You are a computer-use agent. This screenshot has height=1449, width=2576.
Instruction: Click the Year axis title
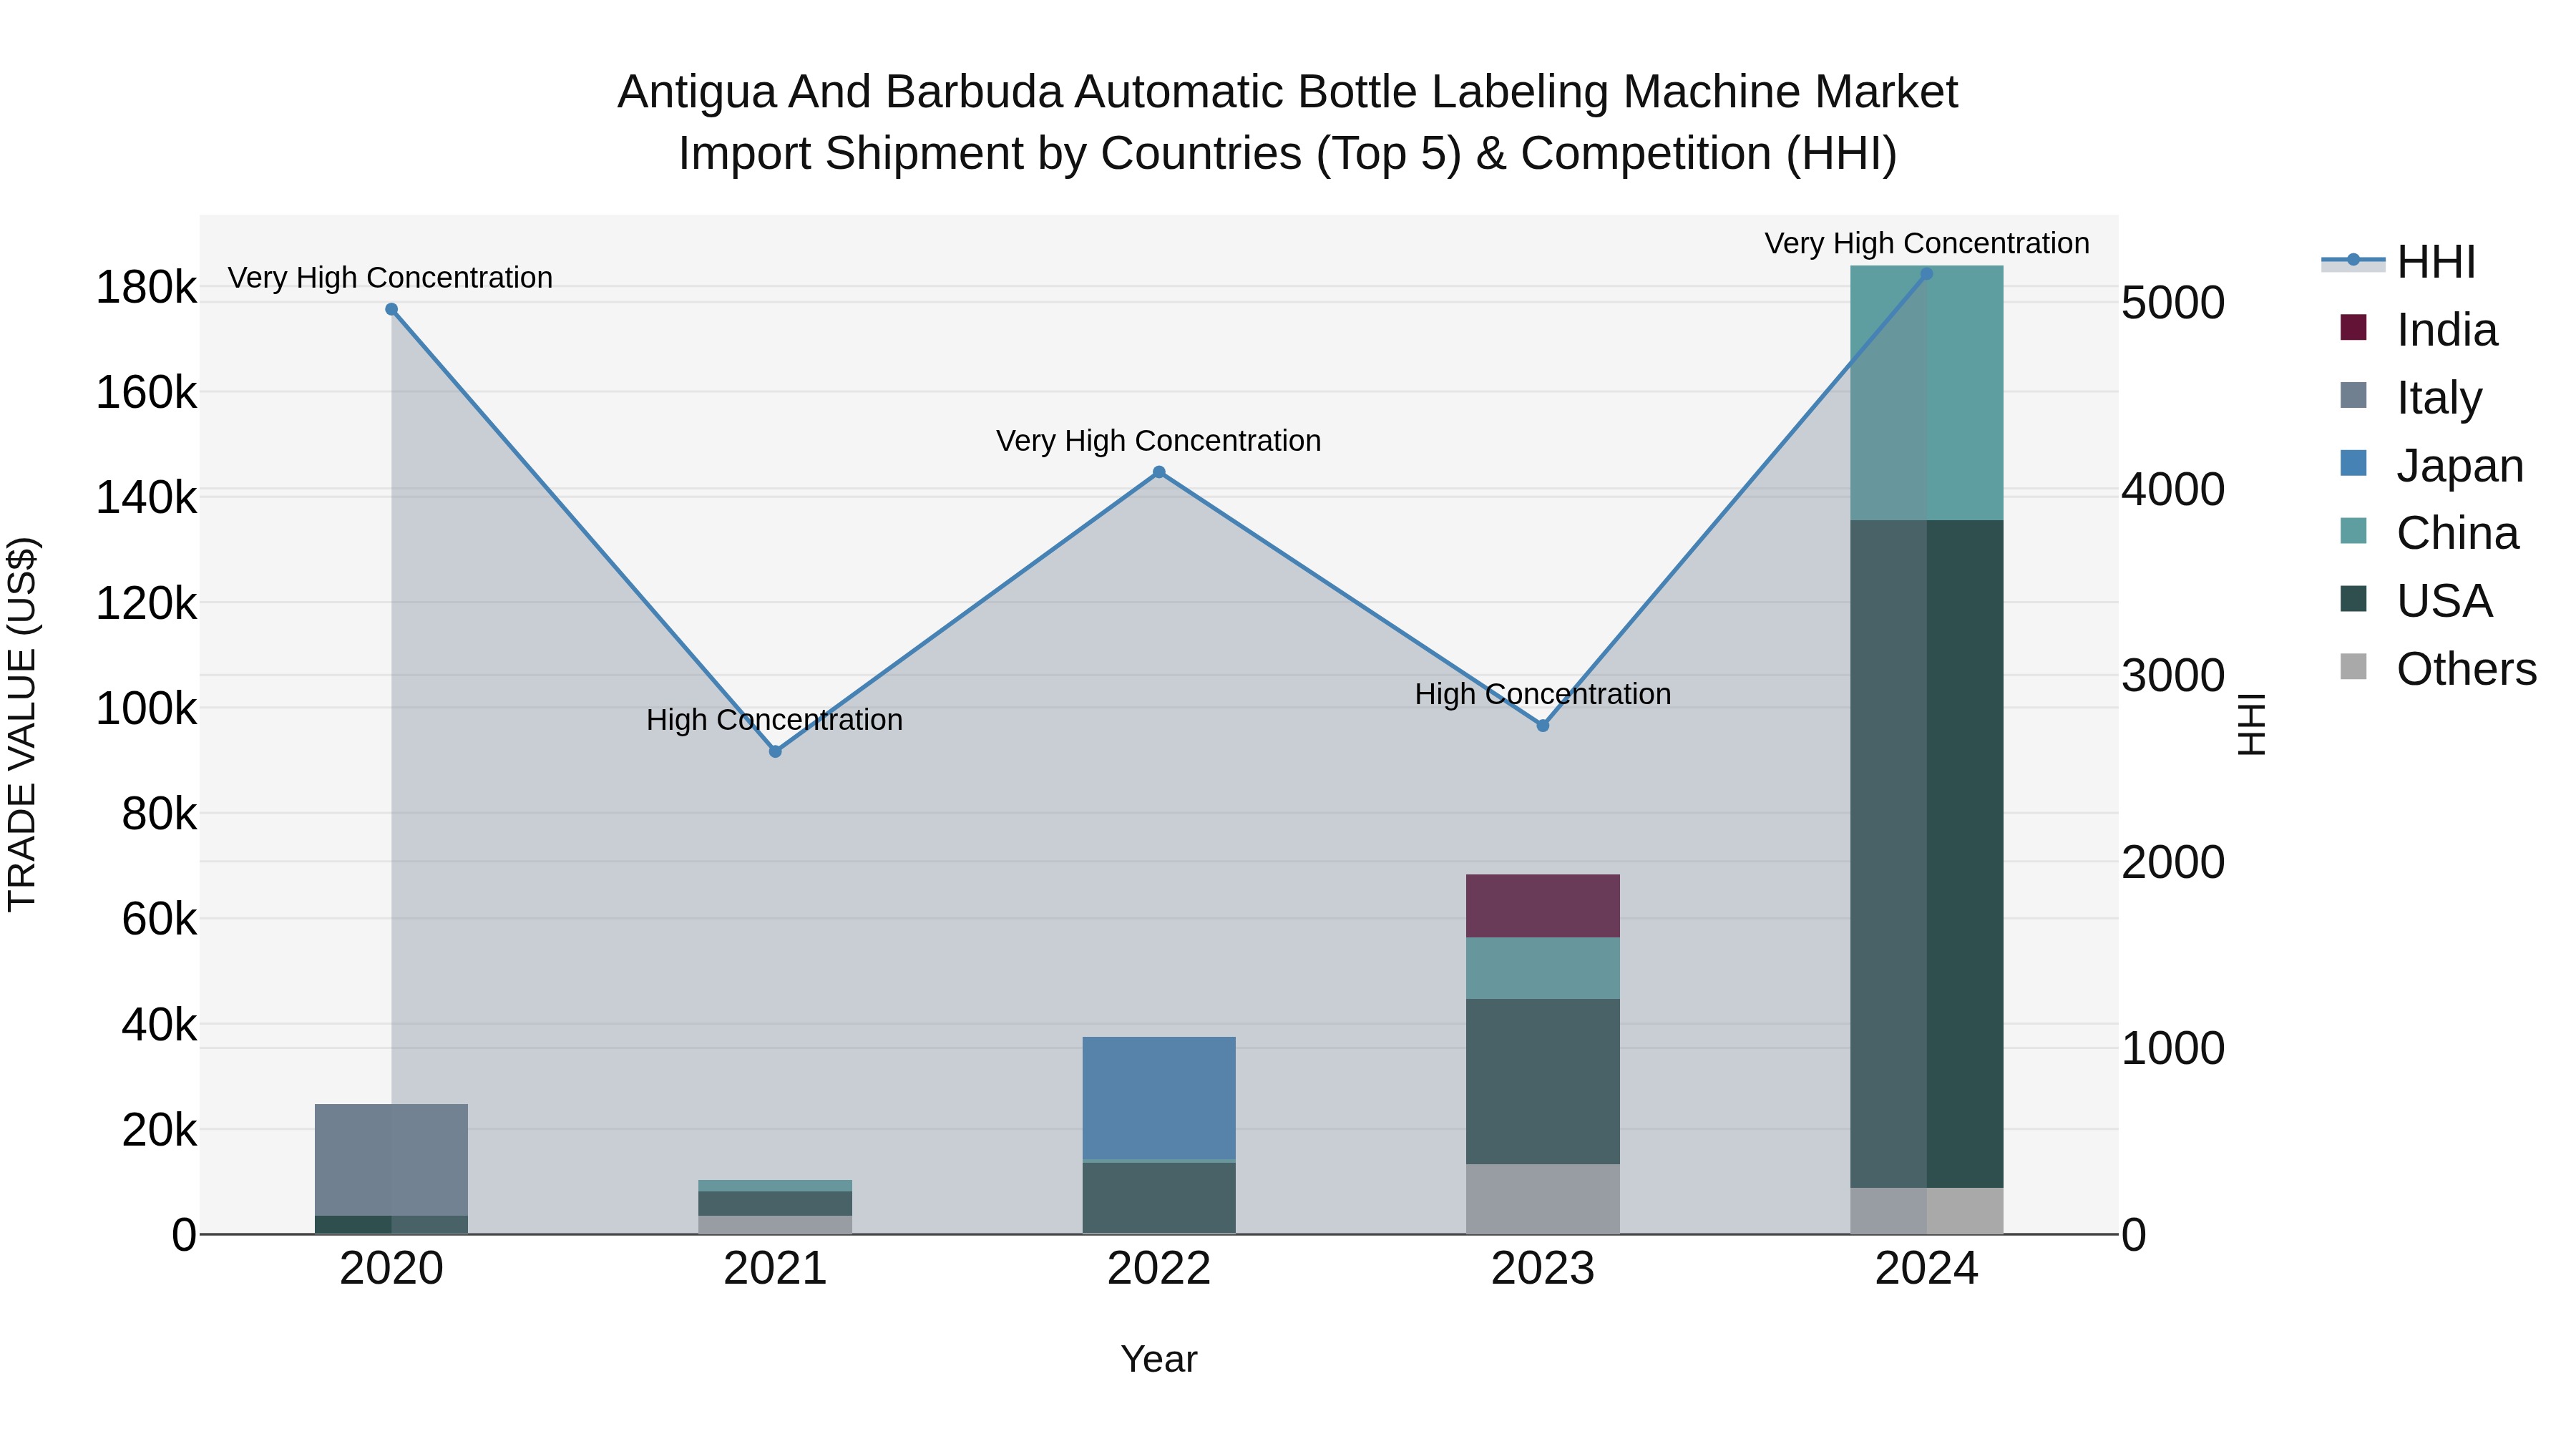[x=1159, y=1359]
